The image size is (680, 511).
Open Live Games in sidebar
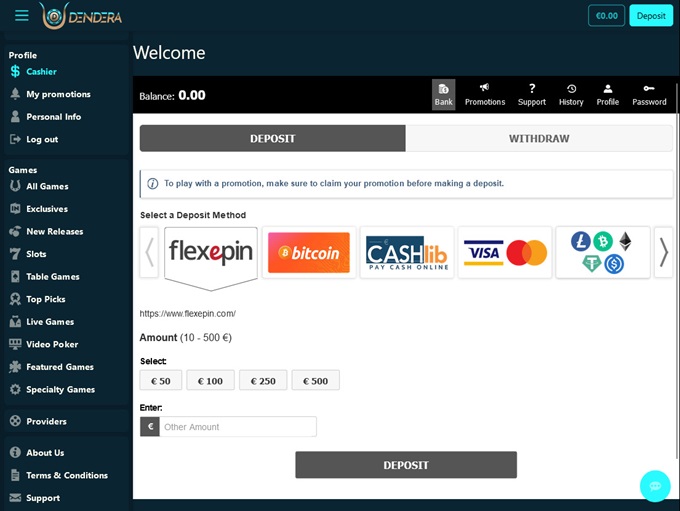(x=50, y=322)
